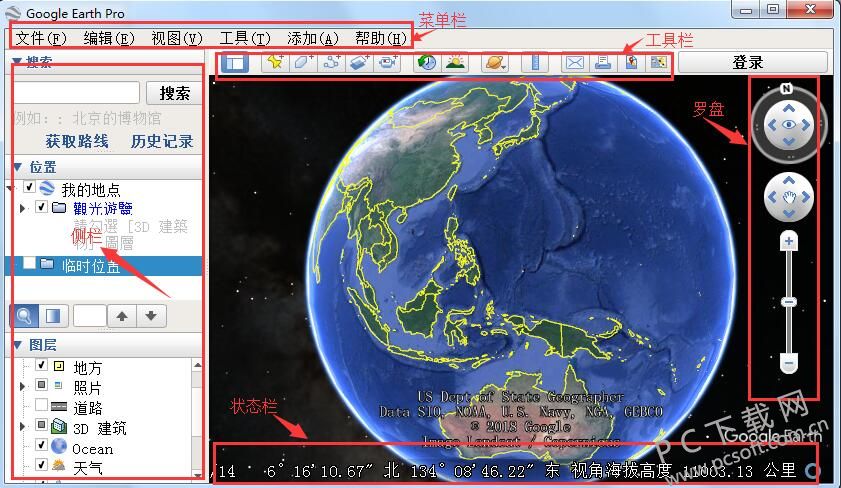Record a tour with the camera icon
Viewport: 841px width, 488px height.
pos(388,62)
